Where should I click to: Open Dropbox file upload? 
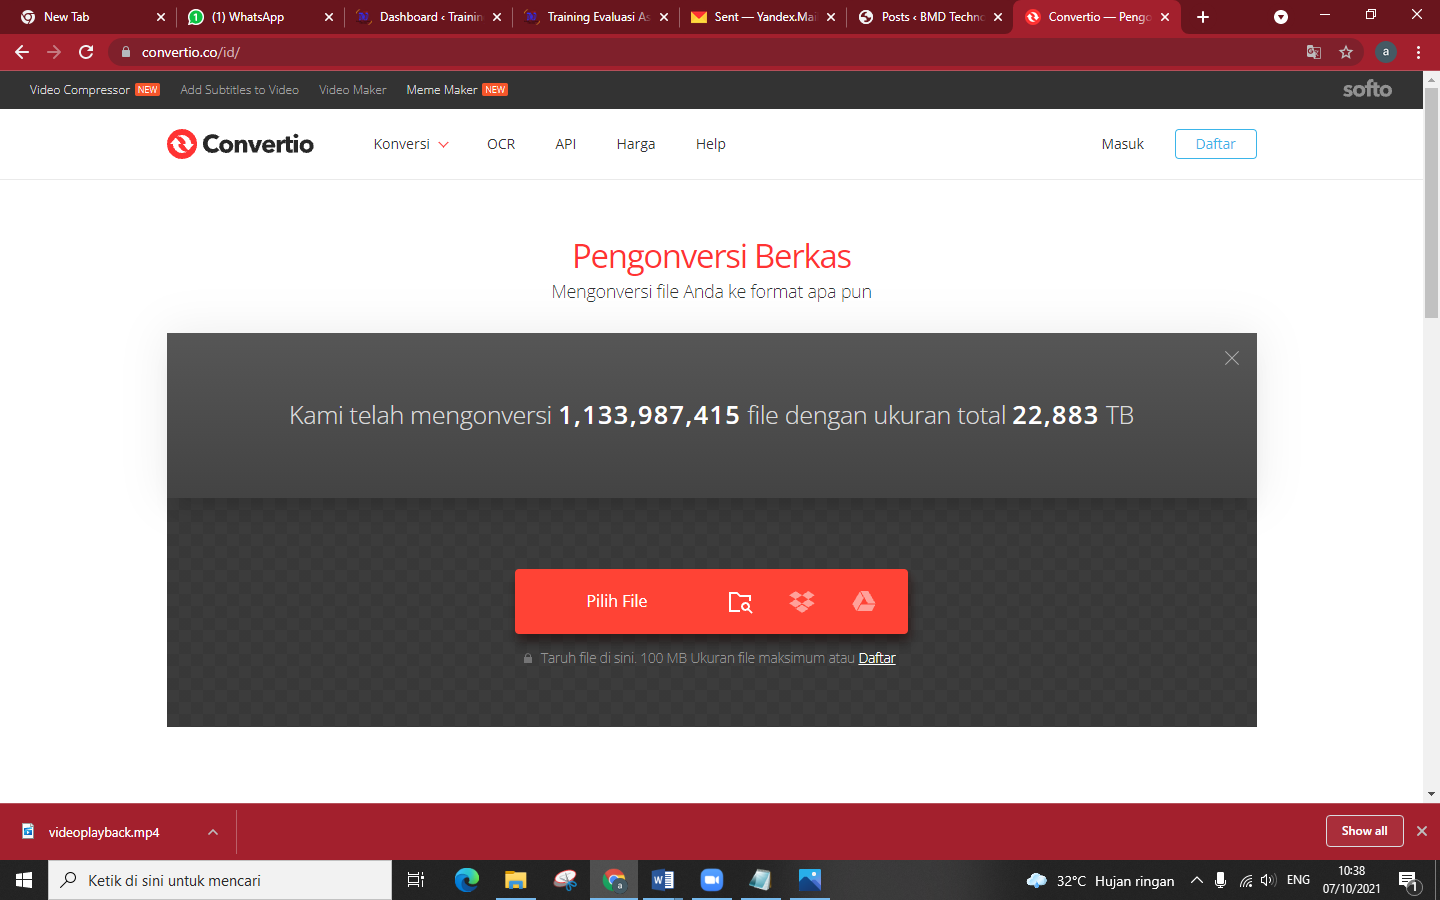(802, 601)
